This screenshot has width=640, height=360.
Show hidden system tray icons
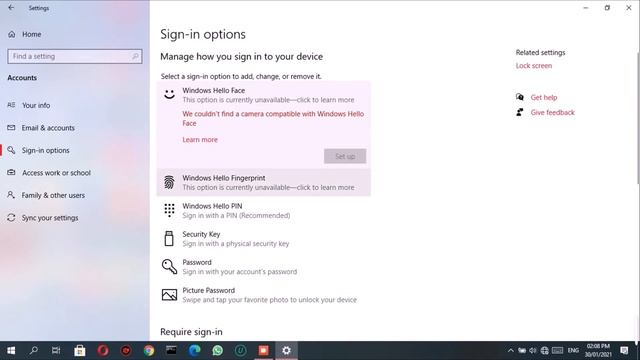(511, 350)
